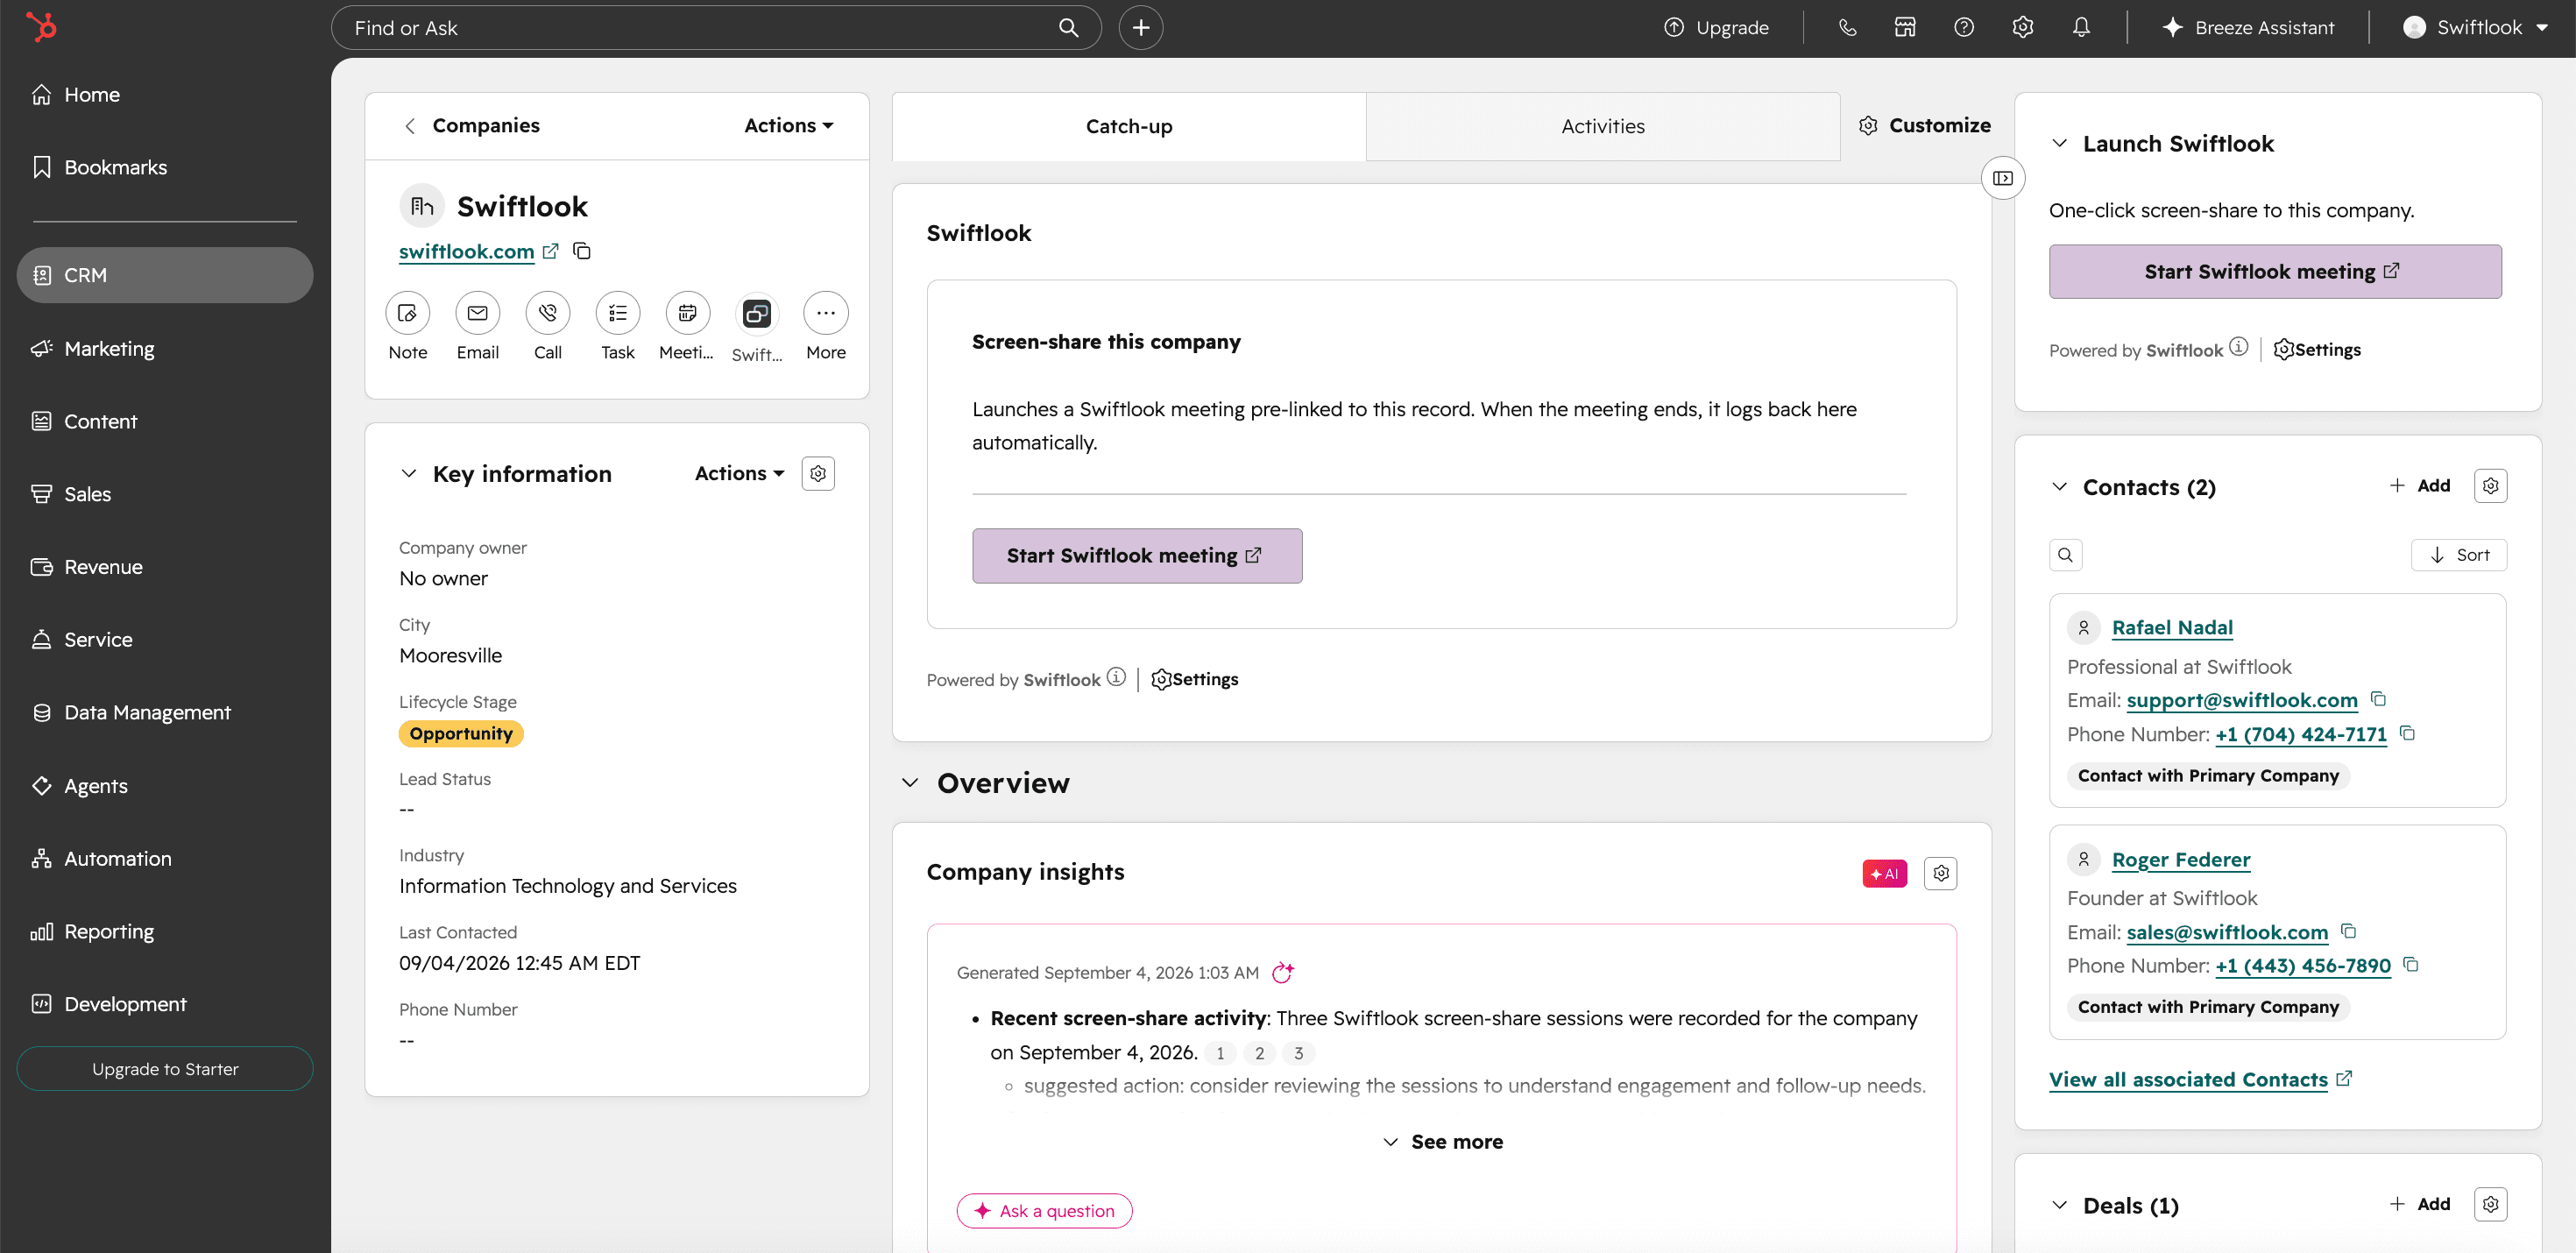Go to Home in sidebar
This screenshot has height=1253, width=2576.
click(x=165, y=95)
